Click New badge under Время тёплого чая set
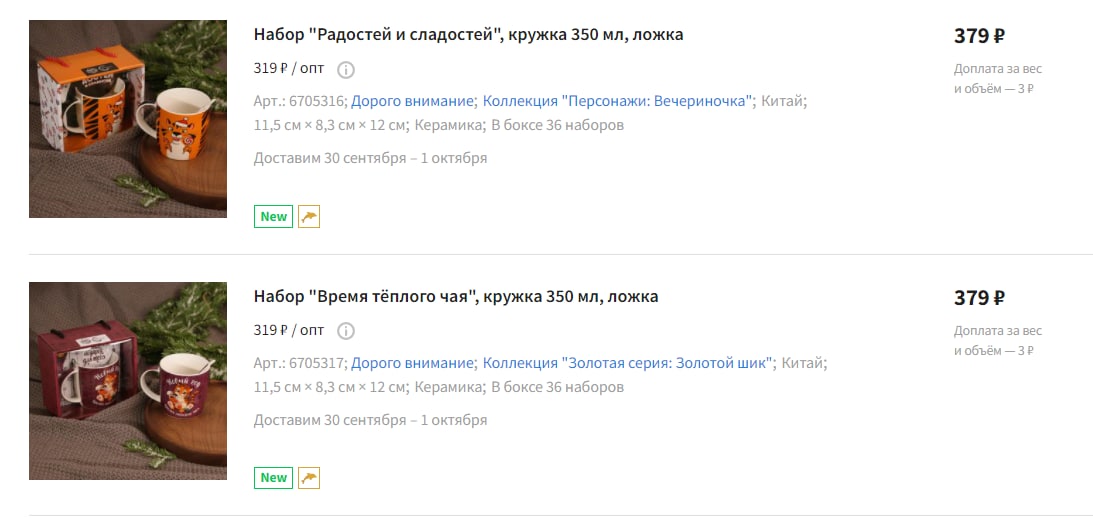1093x519 pixels. point(273,478)
